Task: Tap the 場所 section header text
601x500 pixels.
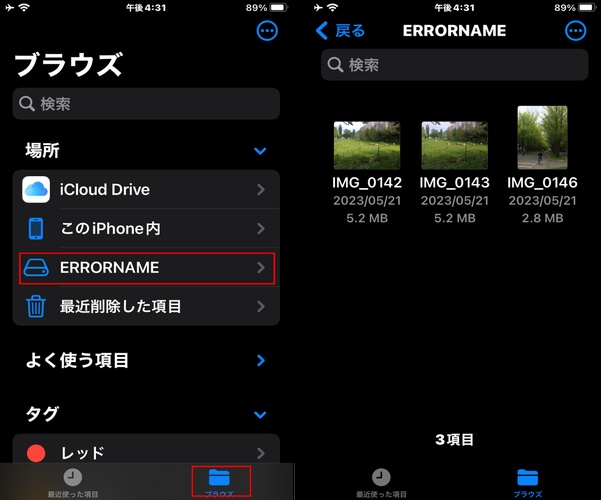Action: point(42,151)
